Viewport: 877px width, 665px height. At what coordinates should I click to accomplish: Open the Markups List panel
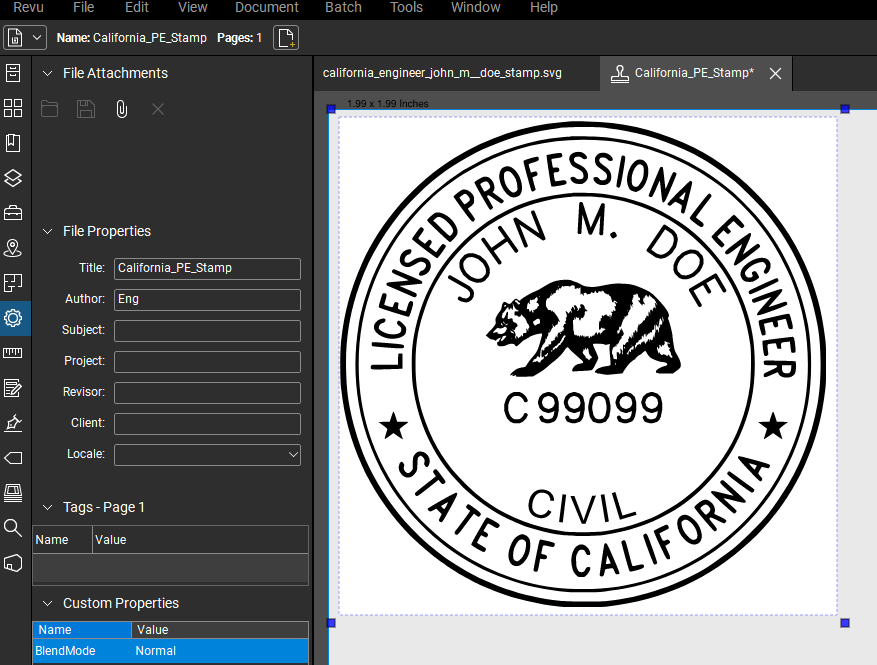[x=13, y=388]
